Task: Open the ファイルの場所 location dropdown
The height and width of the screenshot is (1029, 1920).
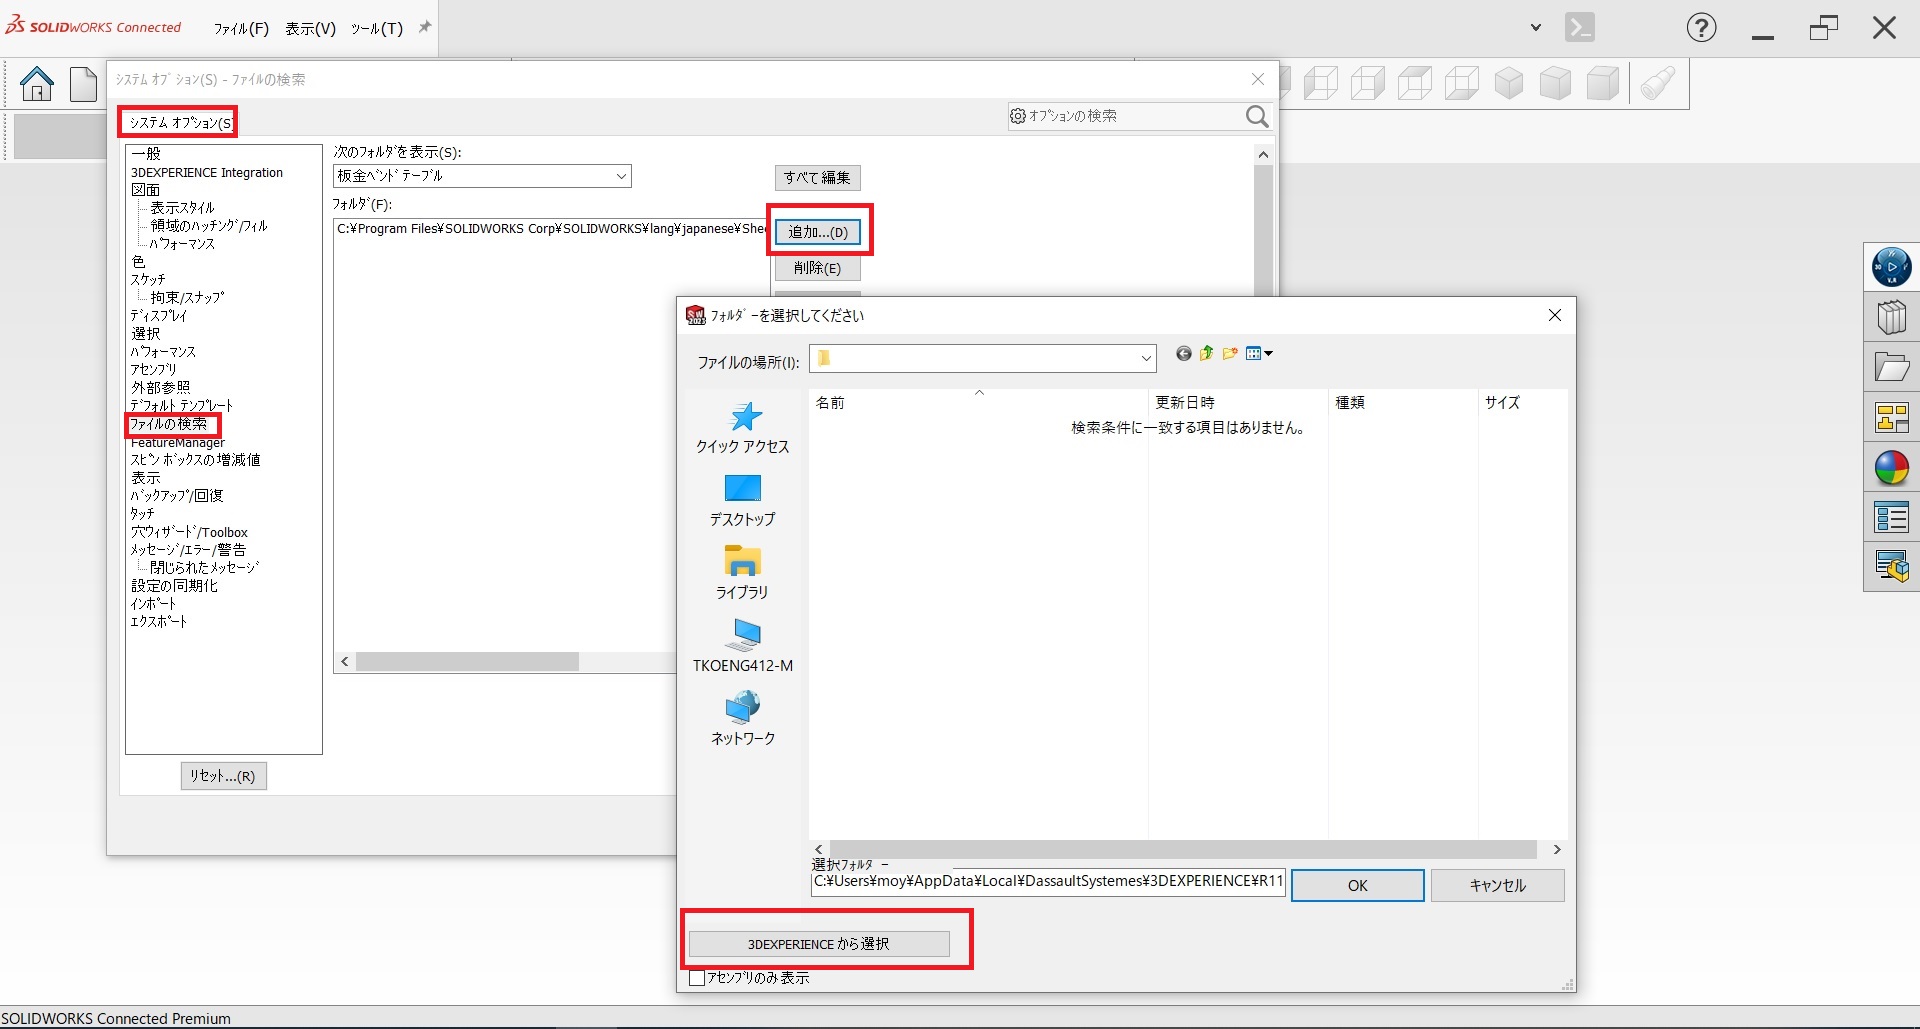Action: point(983,358)
